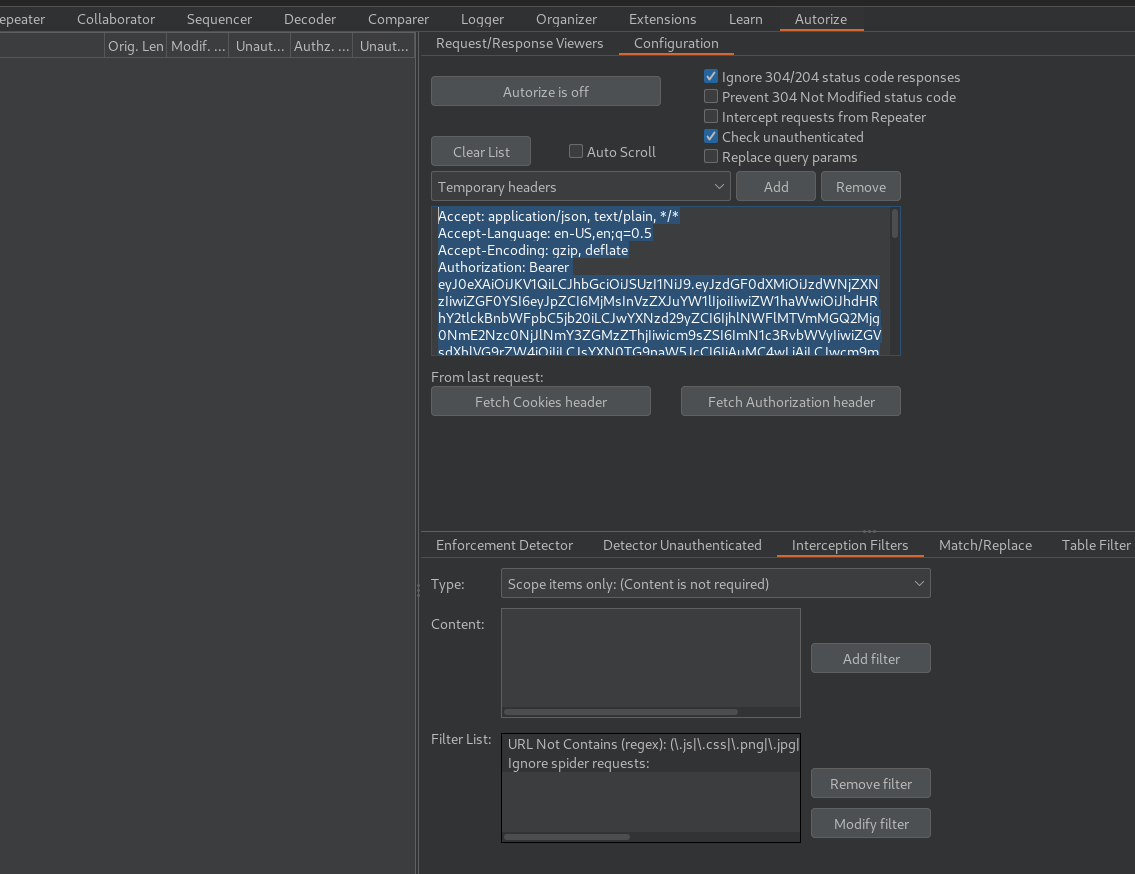The image size is (1135, 874).
Task: Check the Replace query params option
Action: (x=711, y=157)
